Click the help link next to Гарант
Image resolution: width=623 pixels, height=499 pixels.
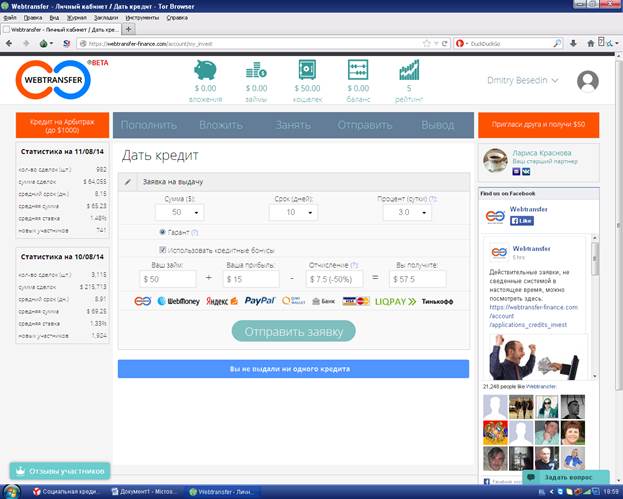(x=194, y=232)
